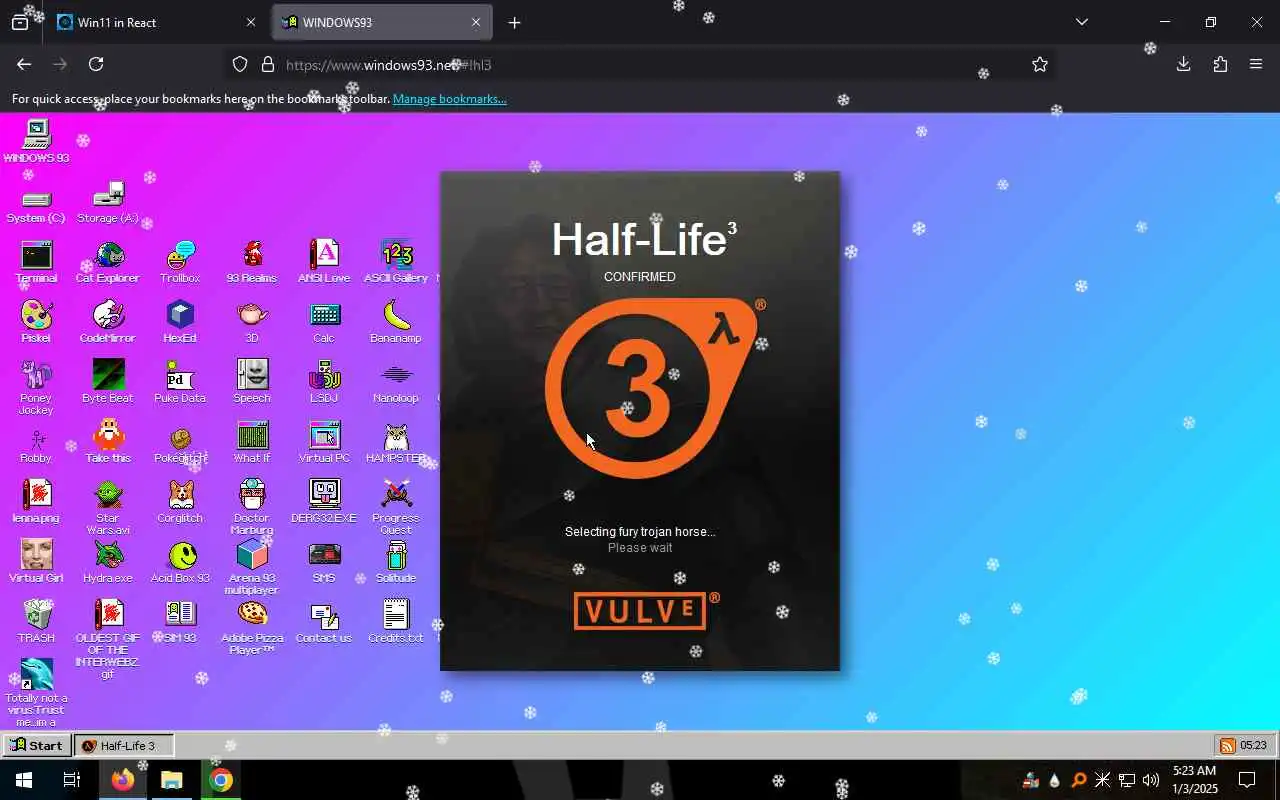Open Progress Quest icon
Viewport: 1280px width, 800px height.
[x=396, y=509]
